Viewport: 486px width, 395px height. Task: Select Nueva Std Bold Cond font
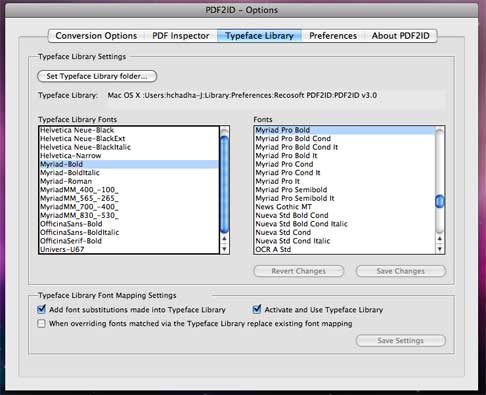point(344,215)
